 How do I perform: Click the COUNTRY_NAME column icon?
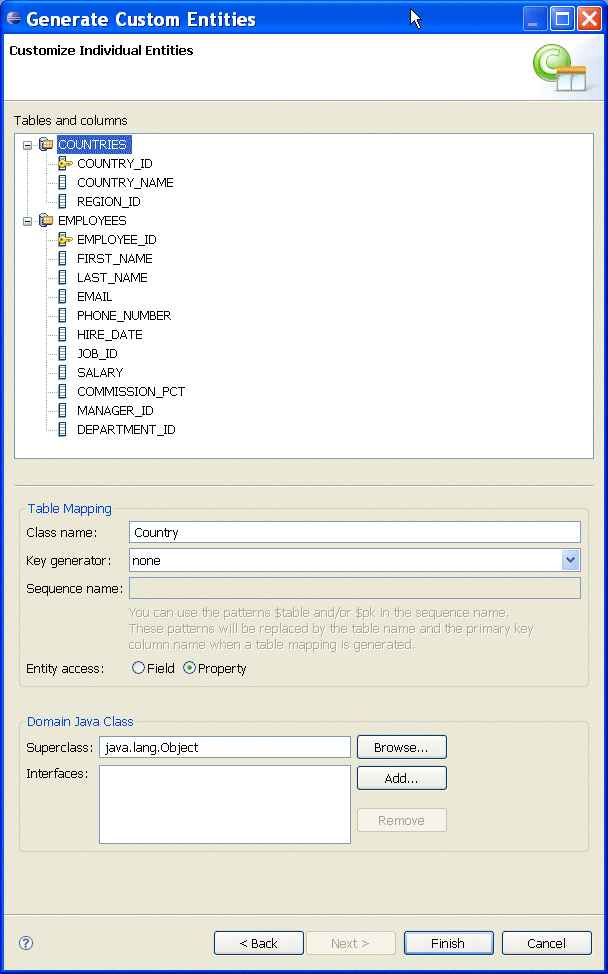62,183
